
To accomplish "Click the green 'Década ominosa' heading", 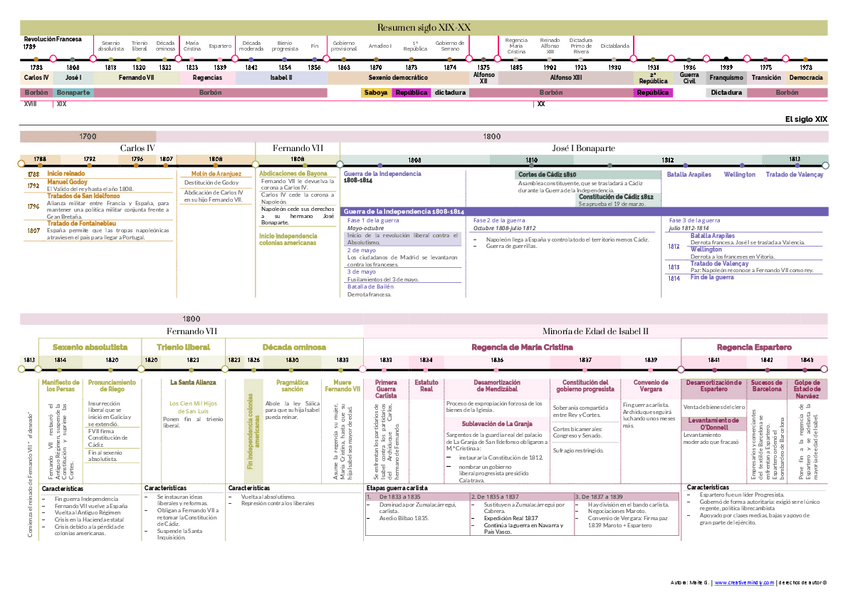I will click(x=294, y=347).
